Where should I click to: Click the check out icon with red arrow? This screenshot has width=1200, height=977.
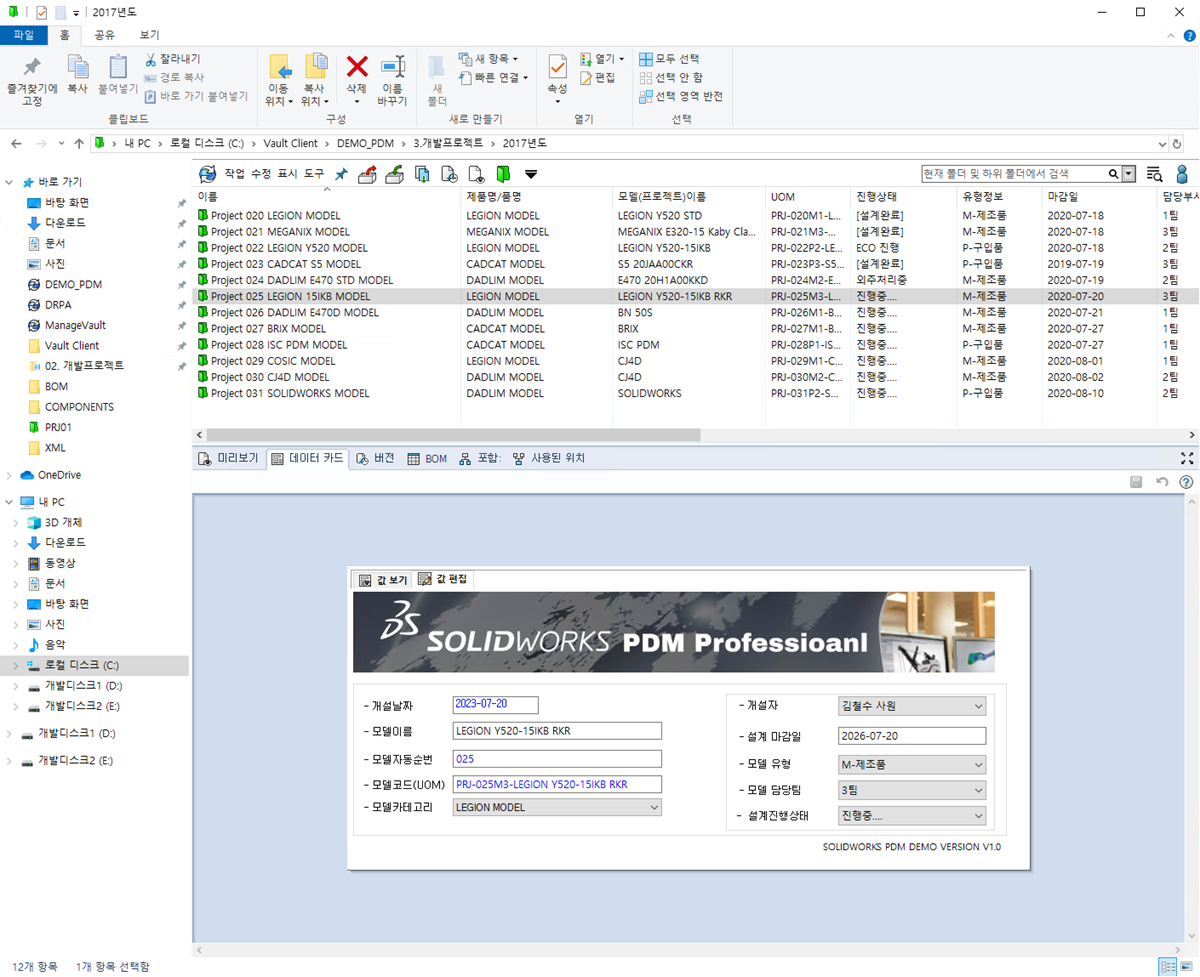pyautogui.click(x=367, y=174)
